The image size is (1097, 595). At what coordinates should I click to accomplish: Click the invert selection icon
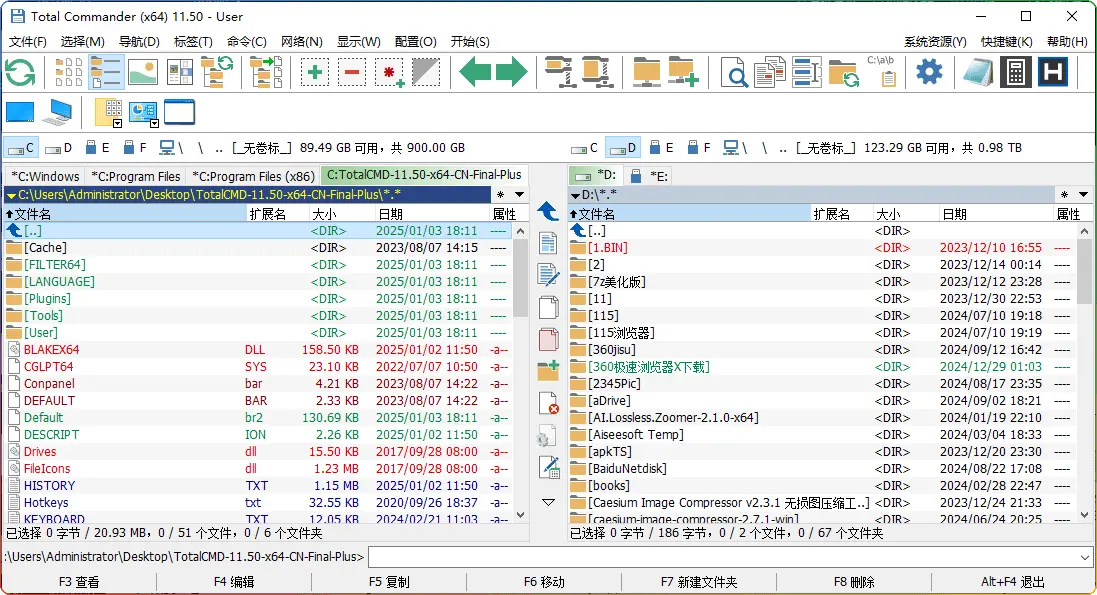click(x=426, y=72)
